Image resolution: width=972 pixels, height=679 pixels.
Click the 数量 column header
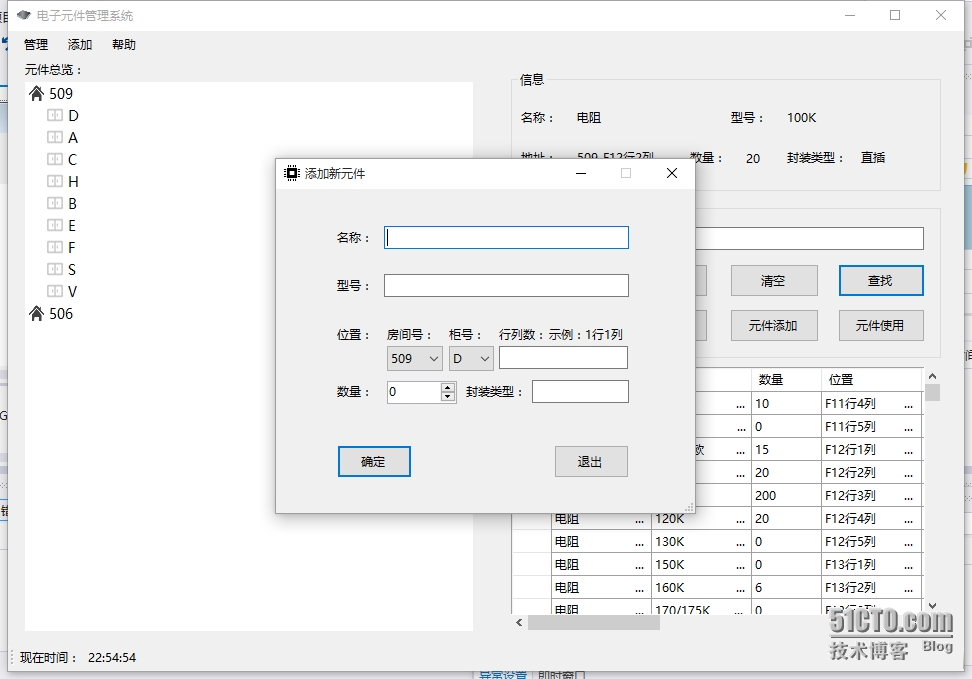[787, 379]
